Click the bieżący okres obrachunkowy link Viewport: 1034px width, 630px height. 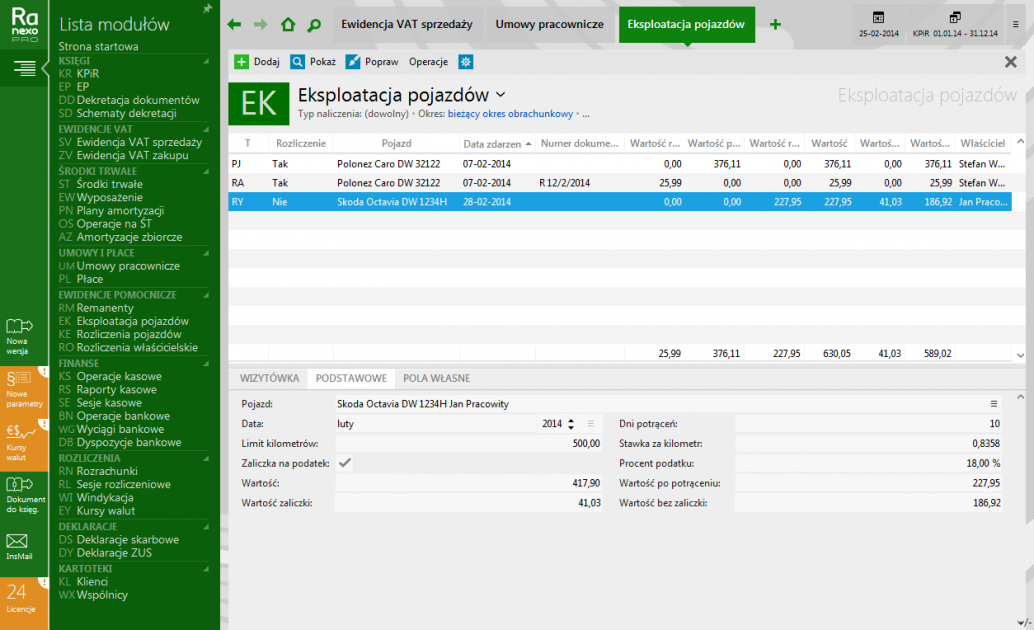(x=510, y=114)
